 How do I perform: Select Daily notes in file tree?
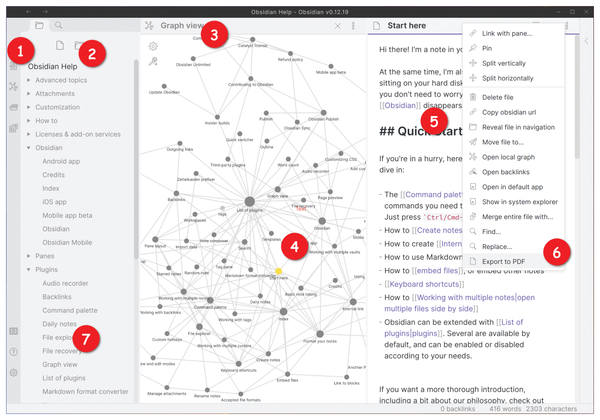pyautogui.click(x=59, y=324)
